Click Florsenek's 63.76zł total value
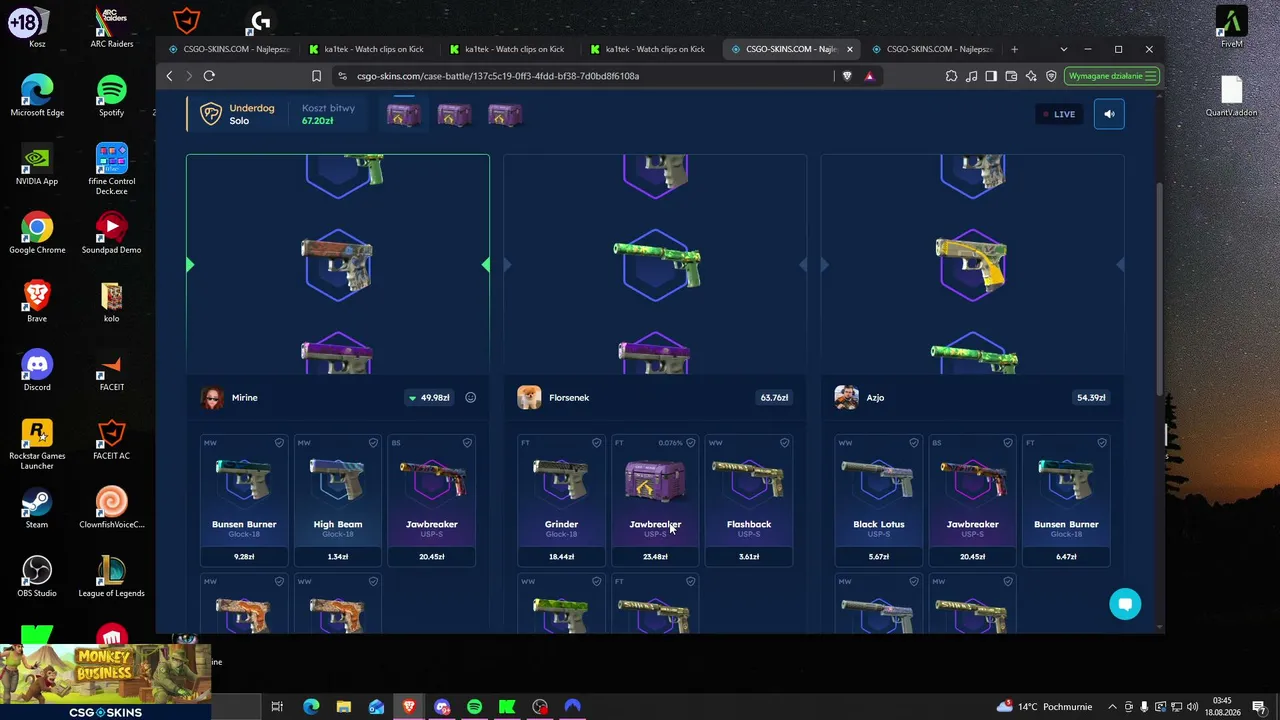 [x=774, y=398]
